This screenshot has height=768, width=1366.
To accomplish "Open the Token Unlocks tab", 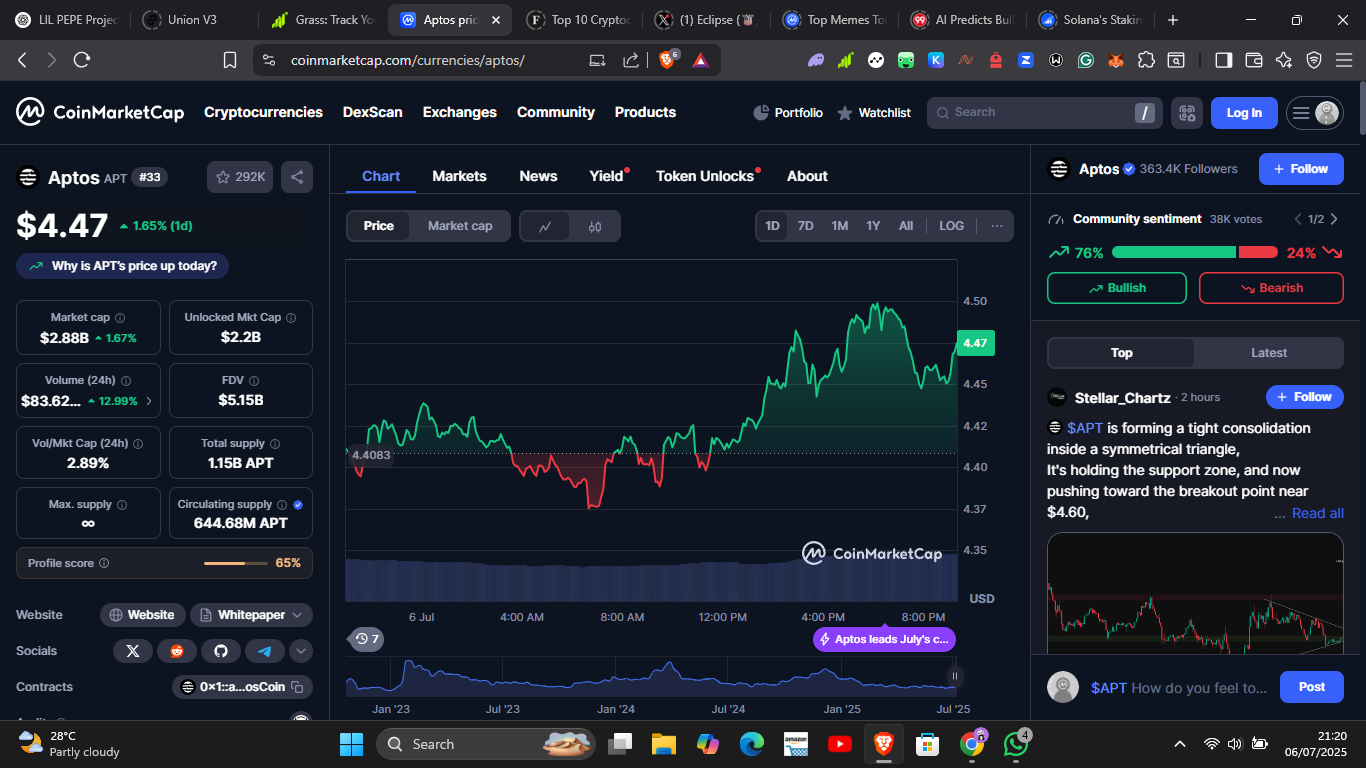I will (706, 176).
